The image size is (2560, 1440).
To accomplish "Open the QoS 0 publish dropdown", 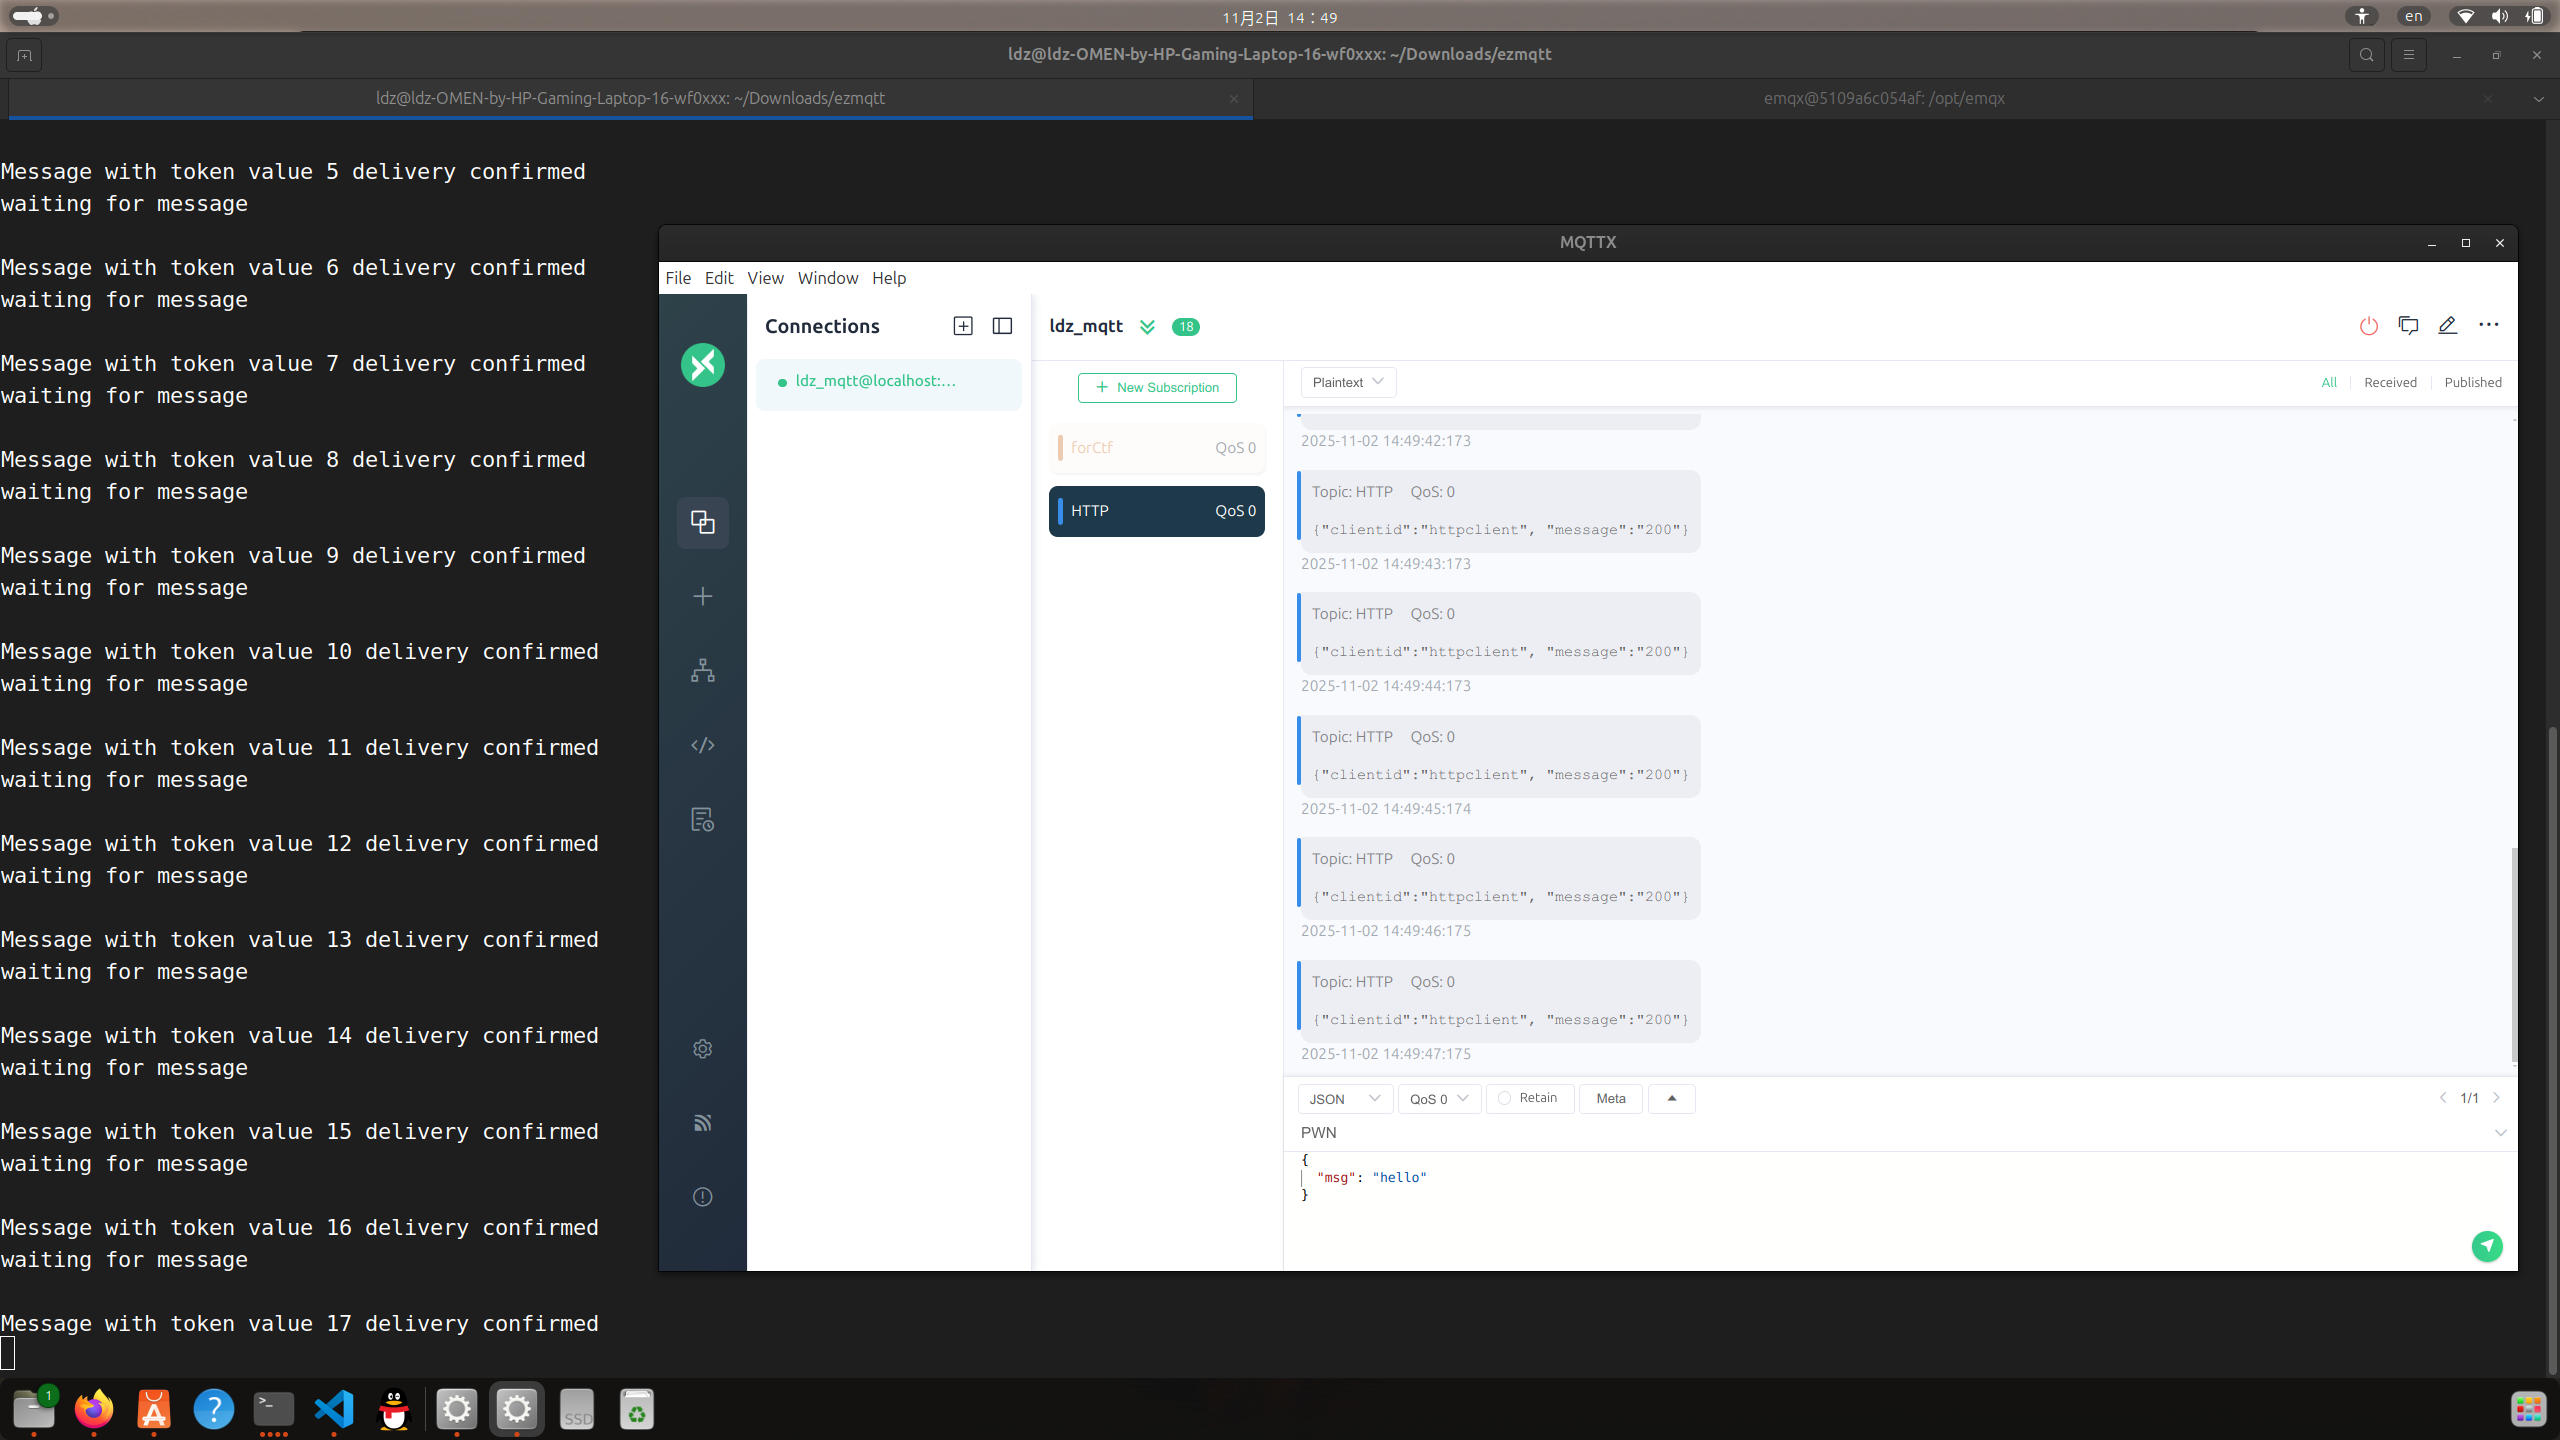I will tap(1438, 1099).
